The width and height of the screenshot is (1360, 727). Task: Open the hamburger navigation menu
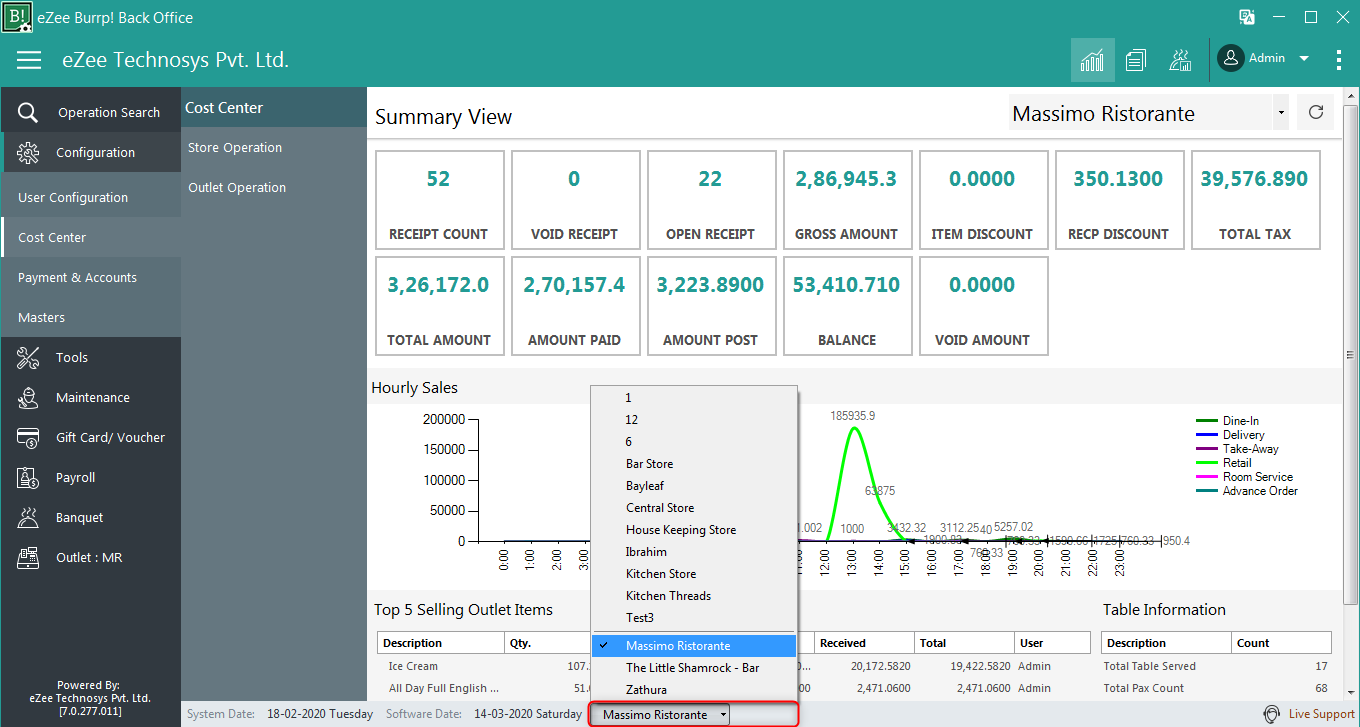coord(29,60)
